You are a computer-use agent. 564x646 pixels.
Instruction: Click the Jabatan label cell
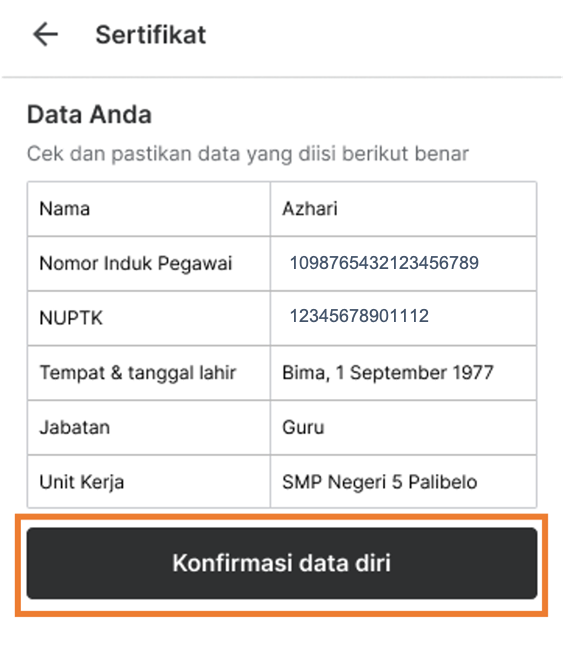tap(149, 427)
